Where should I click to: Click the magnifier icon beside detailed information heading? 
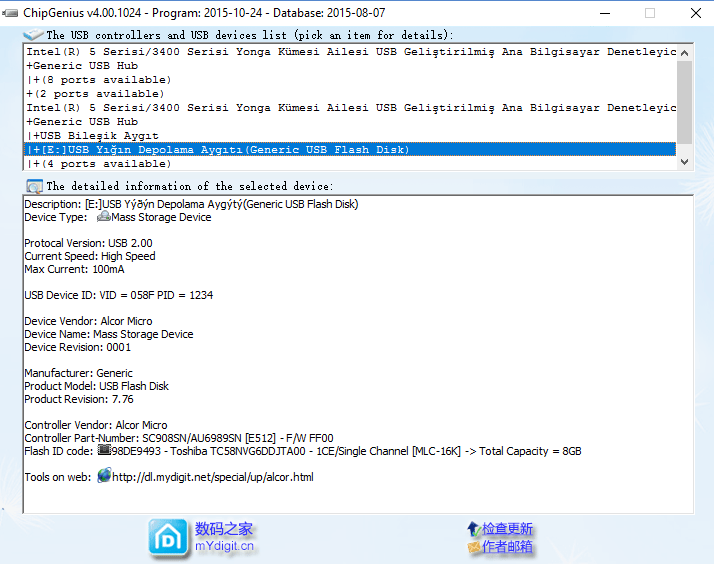34,186
